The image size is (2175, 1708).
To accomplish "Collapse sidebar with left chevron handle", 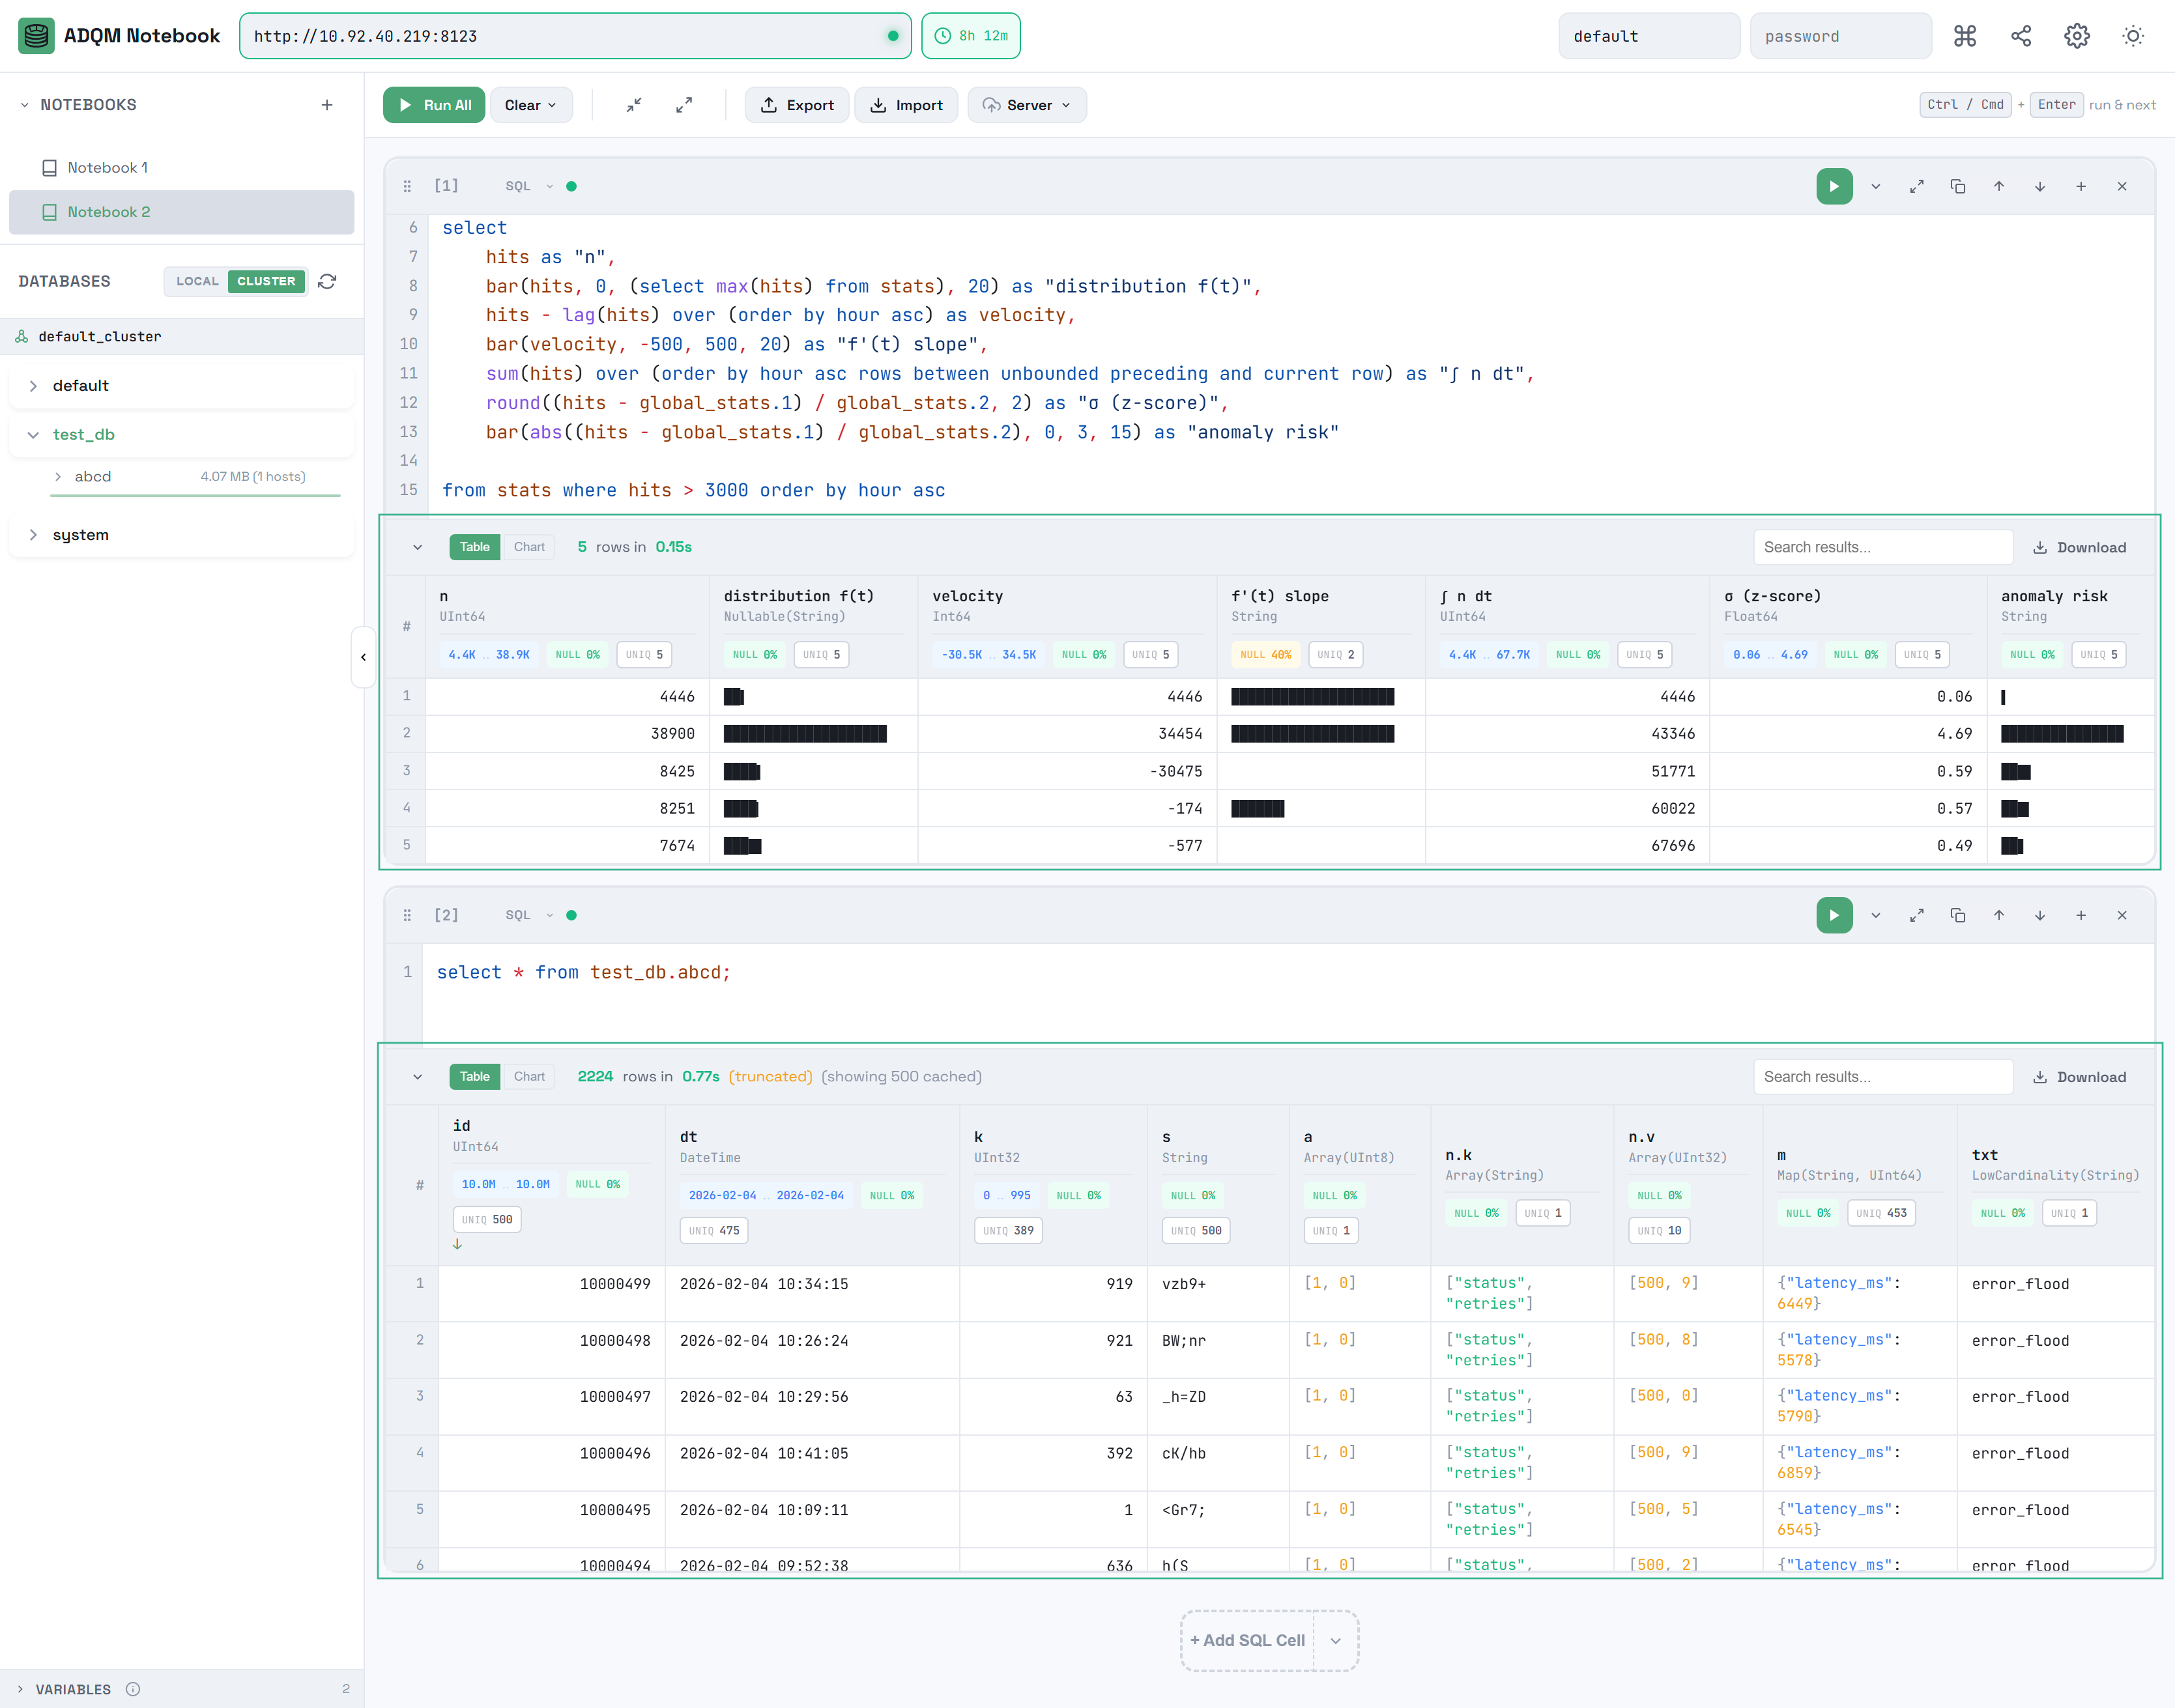I will tap(363, 657).
